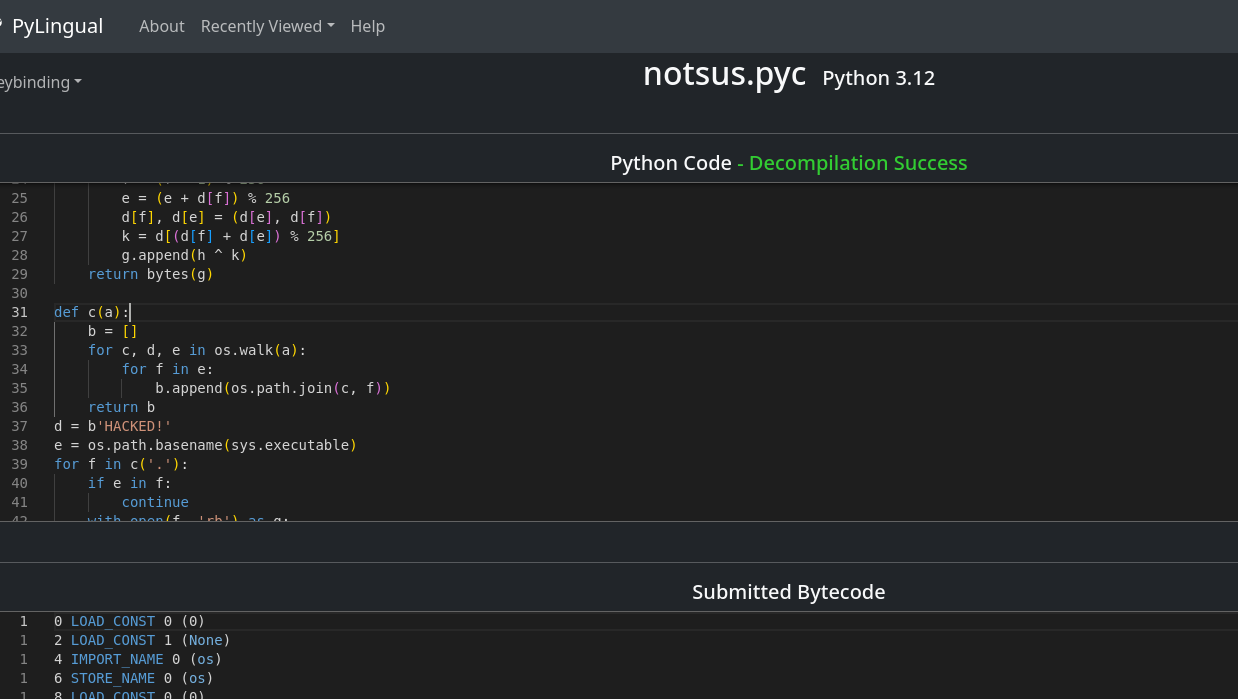The height and width of the screenshot is (699, 1238).
Task: Open the About page
Action: click(x=162, y=26)
